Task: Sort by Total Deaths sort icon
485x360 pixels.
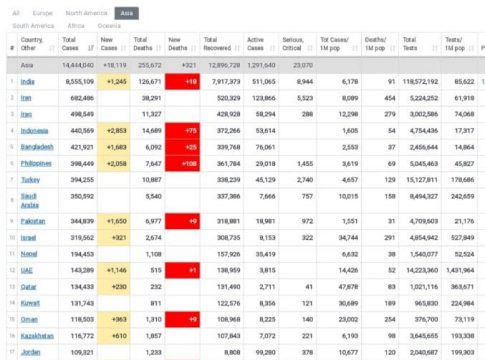Action: 159,48
